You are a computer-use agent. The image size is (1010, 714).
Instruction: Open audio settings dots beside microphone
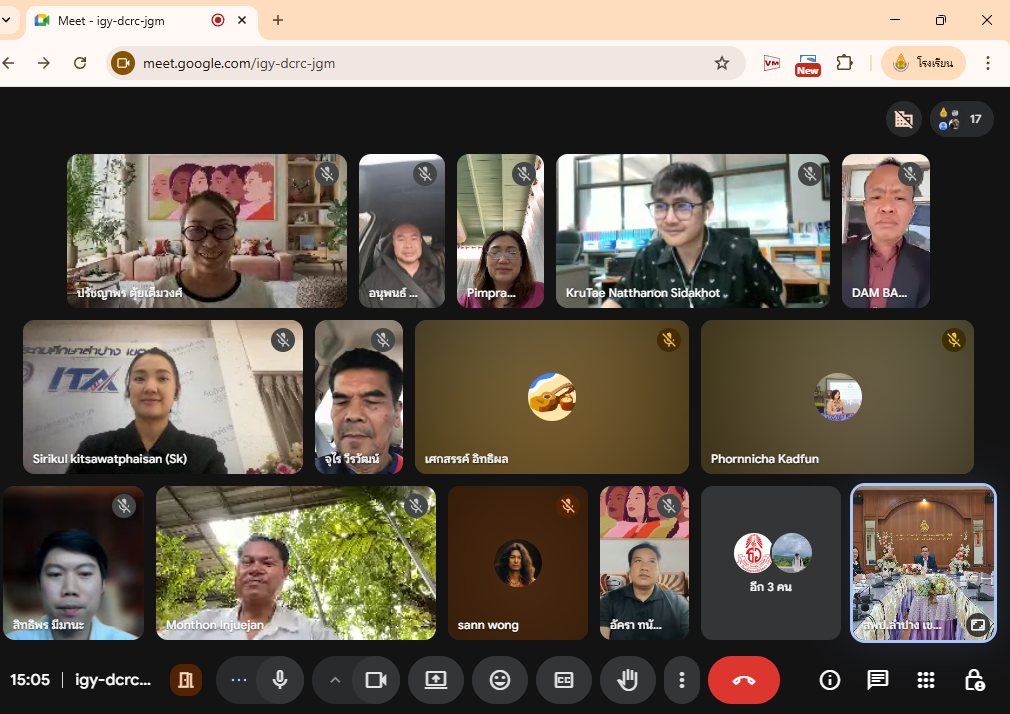238,680
